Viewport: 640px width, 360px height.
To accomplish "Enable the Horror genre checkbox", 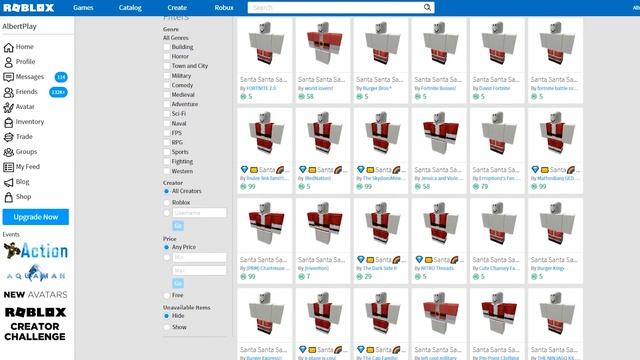I will coord(167,56).
